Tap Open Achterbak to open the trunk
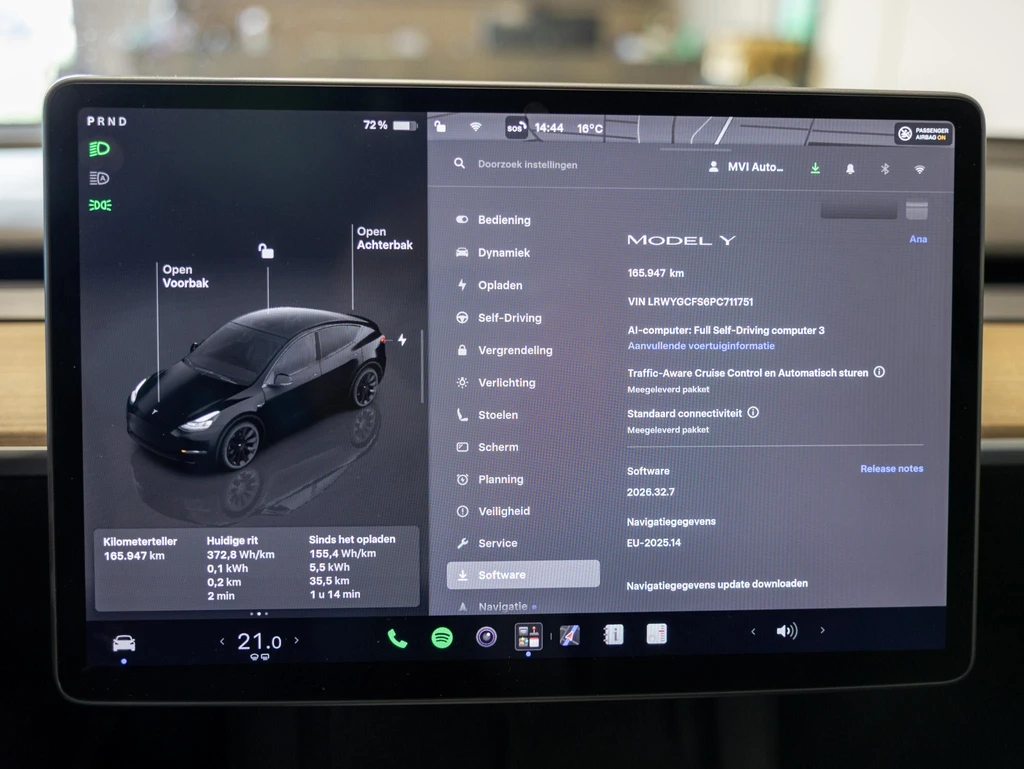Viewport: 1024px width, 769px height. (x=385, y=238)
